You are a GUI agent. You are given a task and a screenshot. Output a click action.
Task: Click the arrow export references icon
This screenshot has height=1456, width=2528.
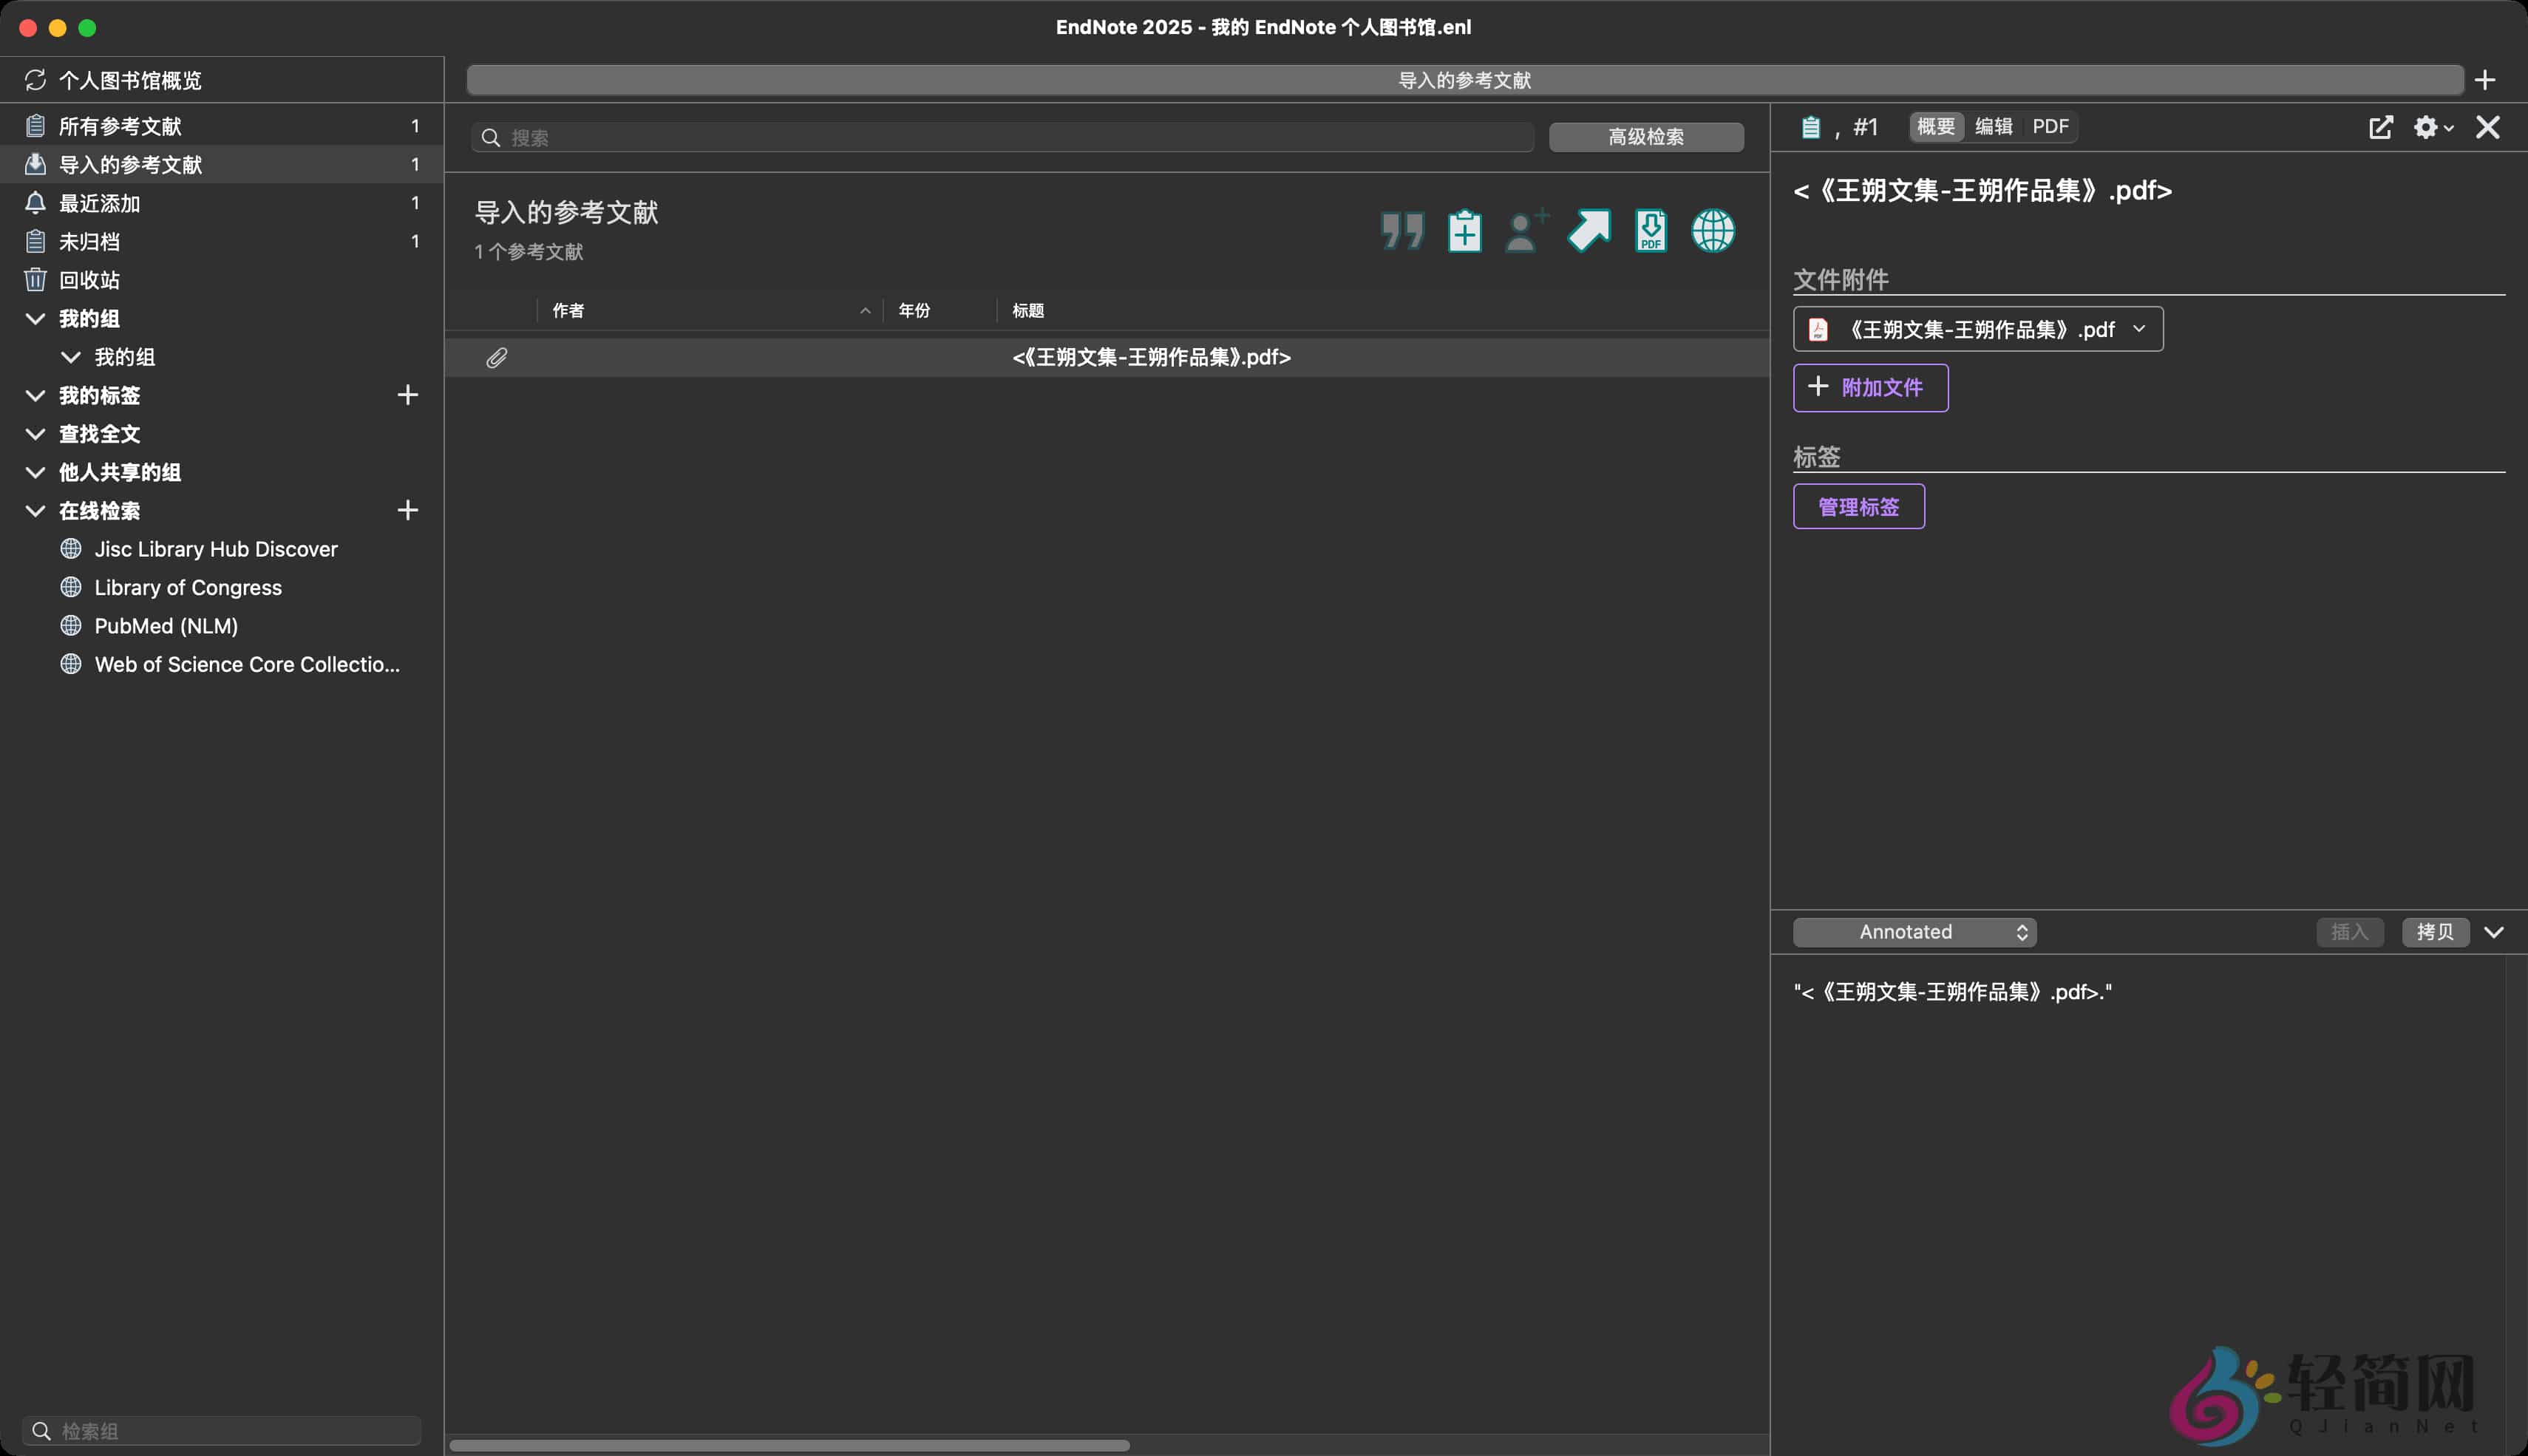1589,231
